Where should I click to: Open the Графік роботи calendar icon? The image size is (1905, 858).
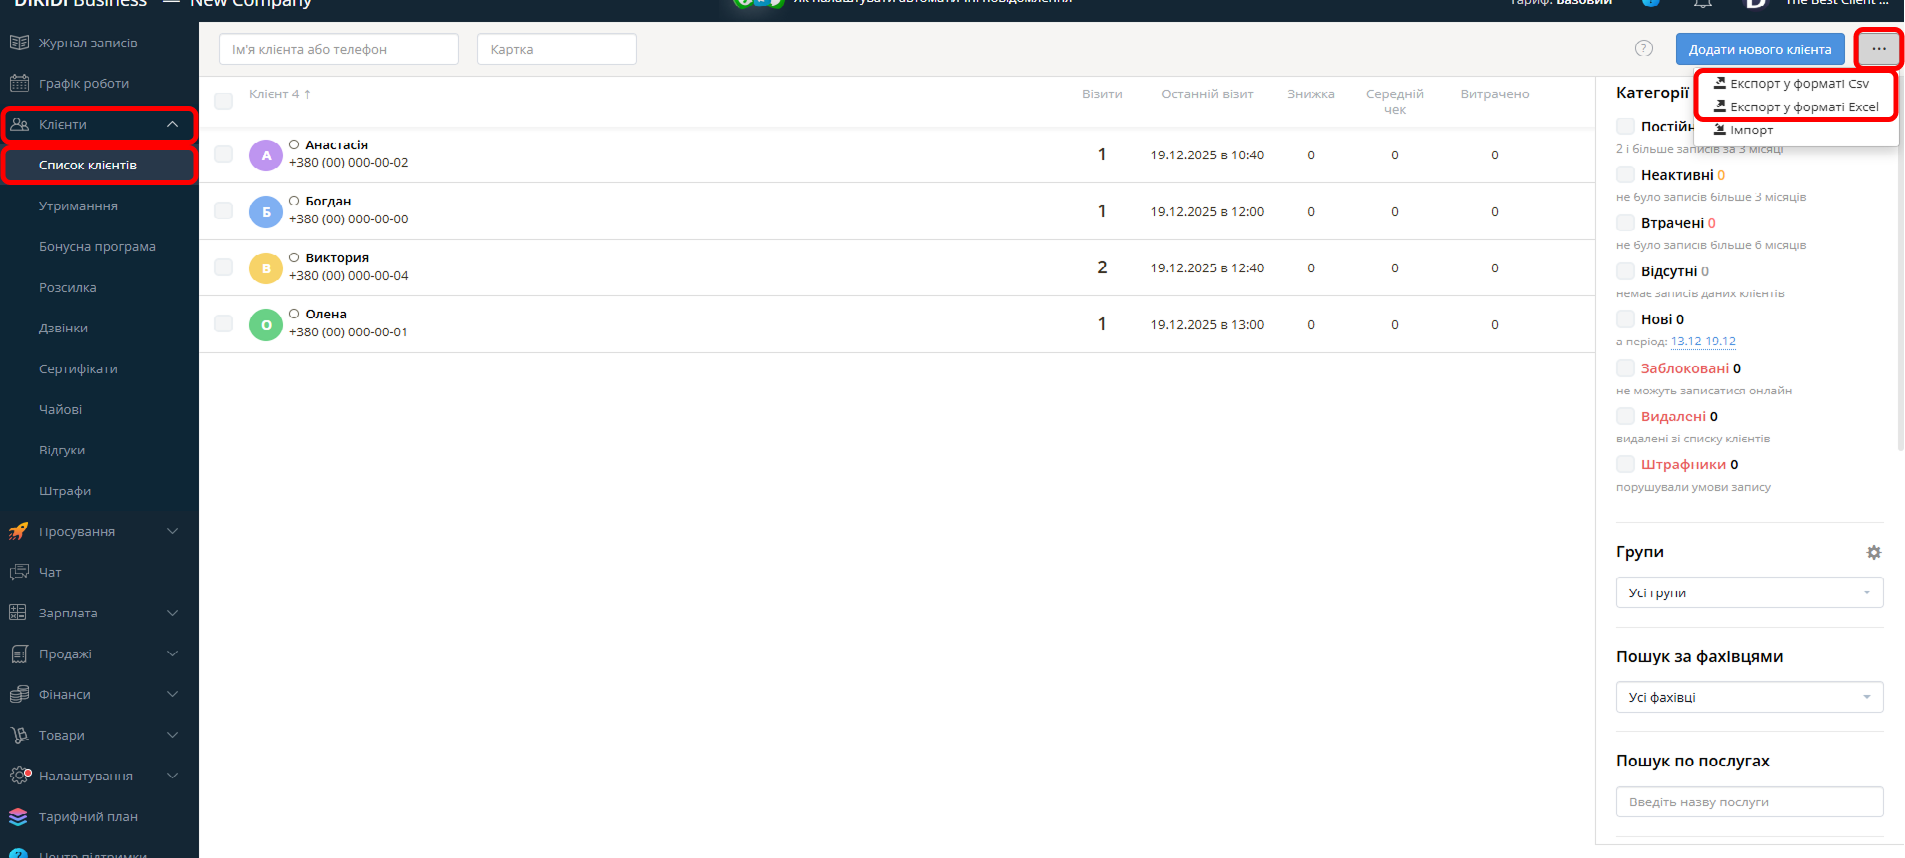(19, 84)
